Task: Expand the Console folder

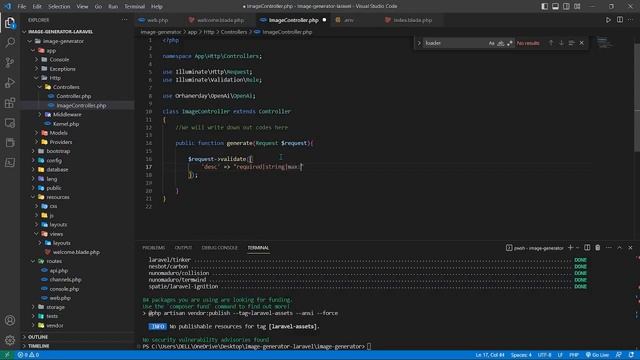Action: coord(36,60)
